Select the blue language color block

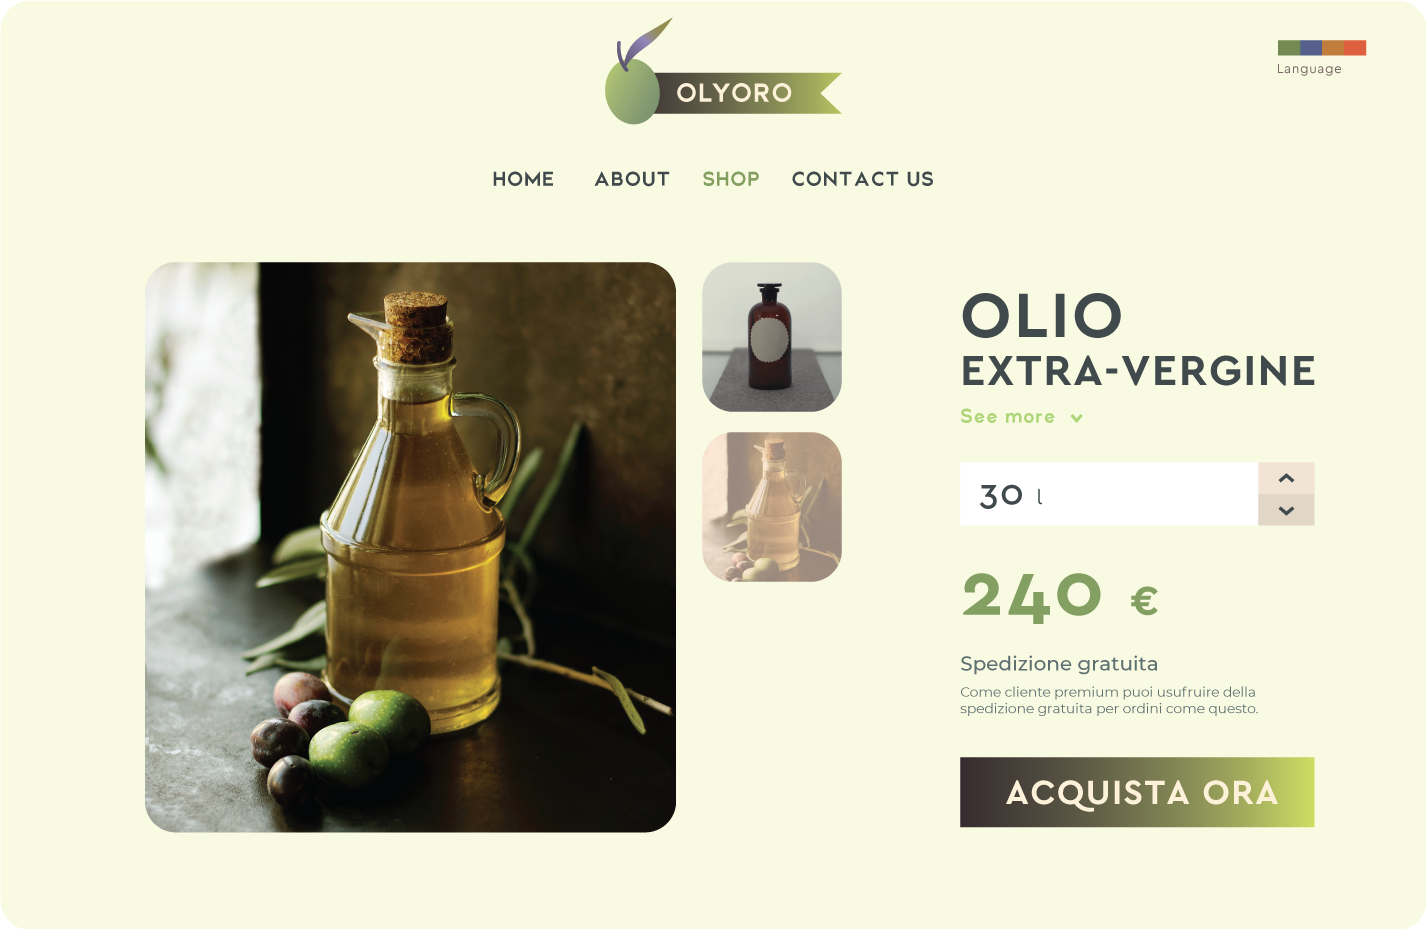tap(1311, 48)
